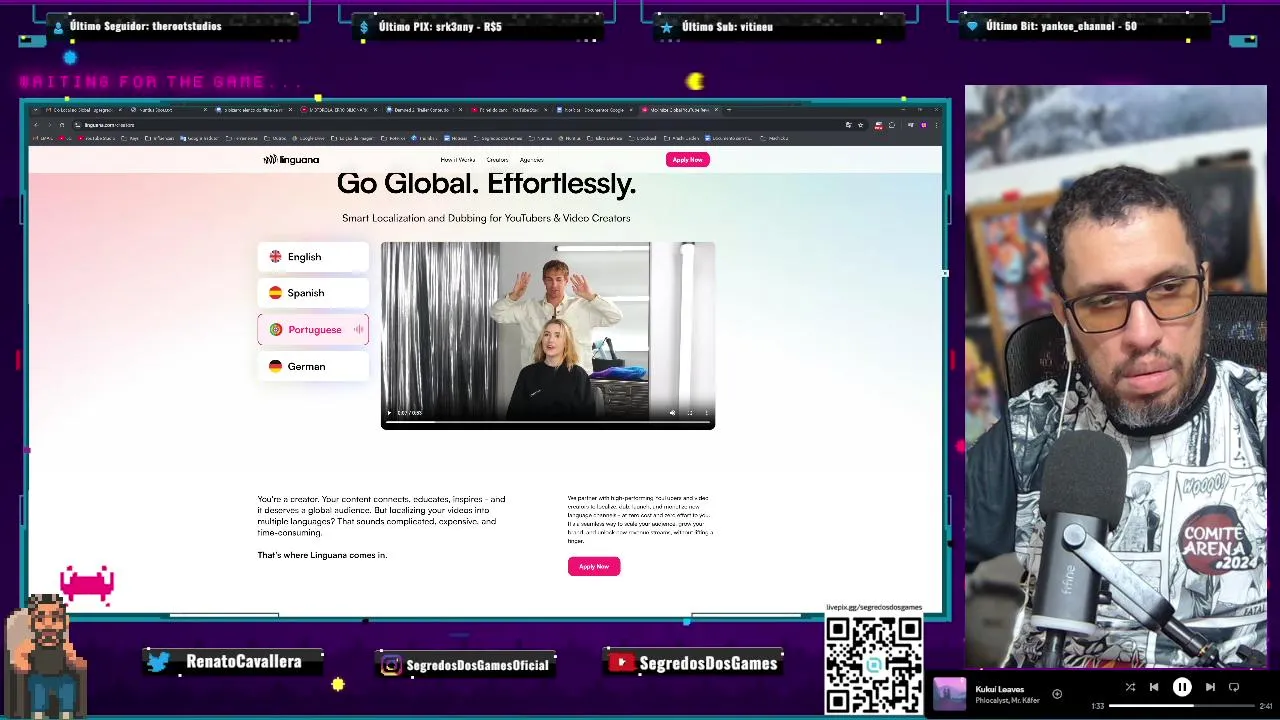Click the Último PIX dollar icon
The height and width of the screenshot is (720, 1280).
click(364, 27)
